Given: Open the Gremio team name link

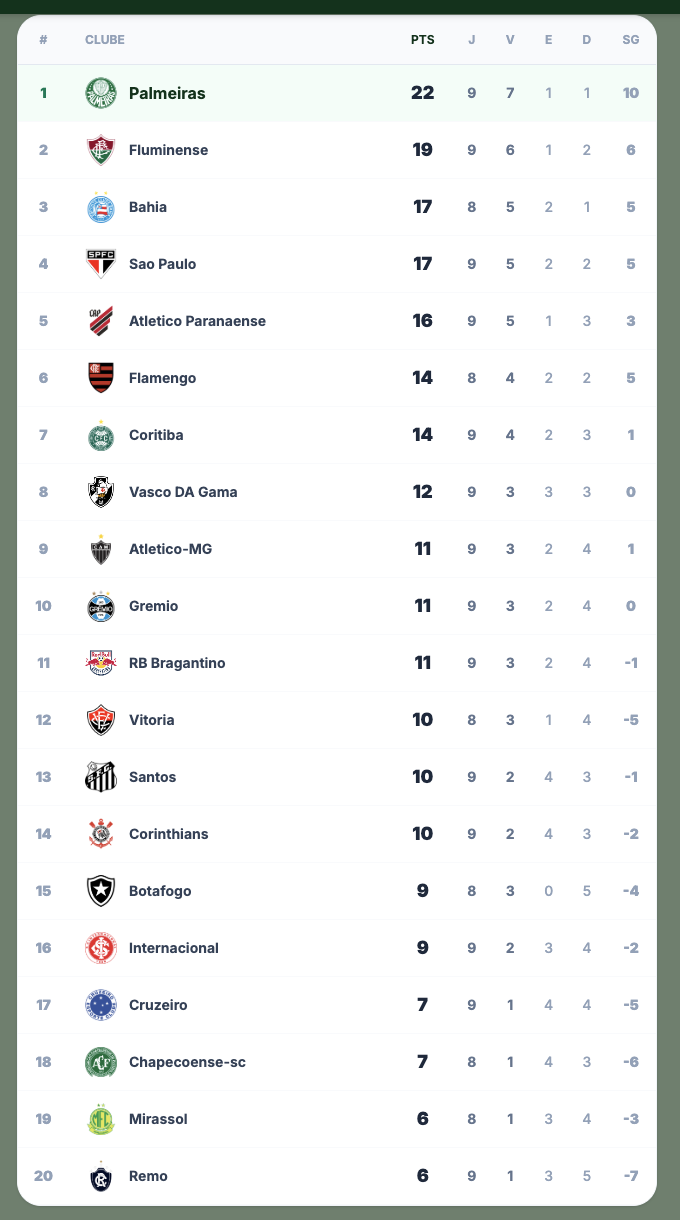Looking at the screenshot, I should (153, 606).
